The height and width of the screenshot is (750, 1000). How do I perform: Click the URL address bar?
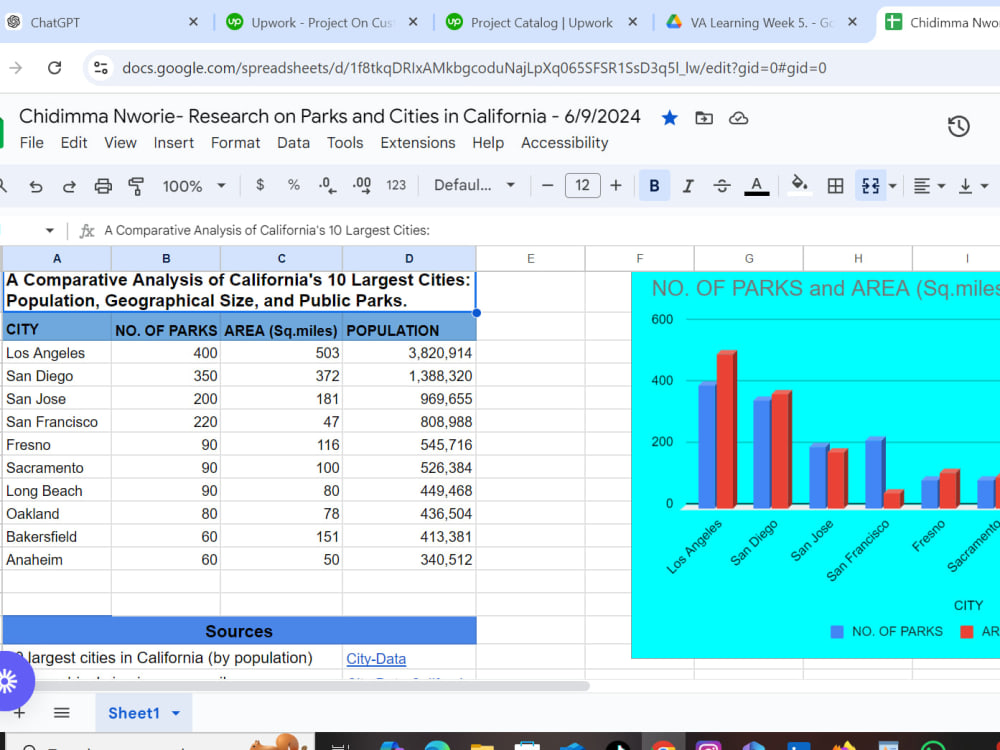tap(474, 68)
